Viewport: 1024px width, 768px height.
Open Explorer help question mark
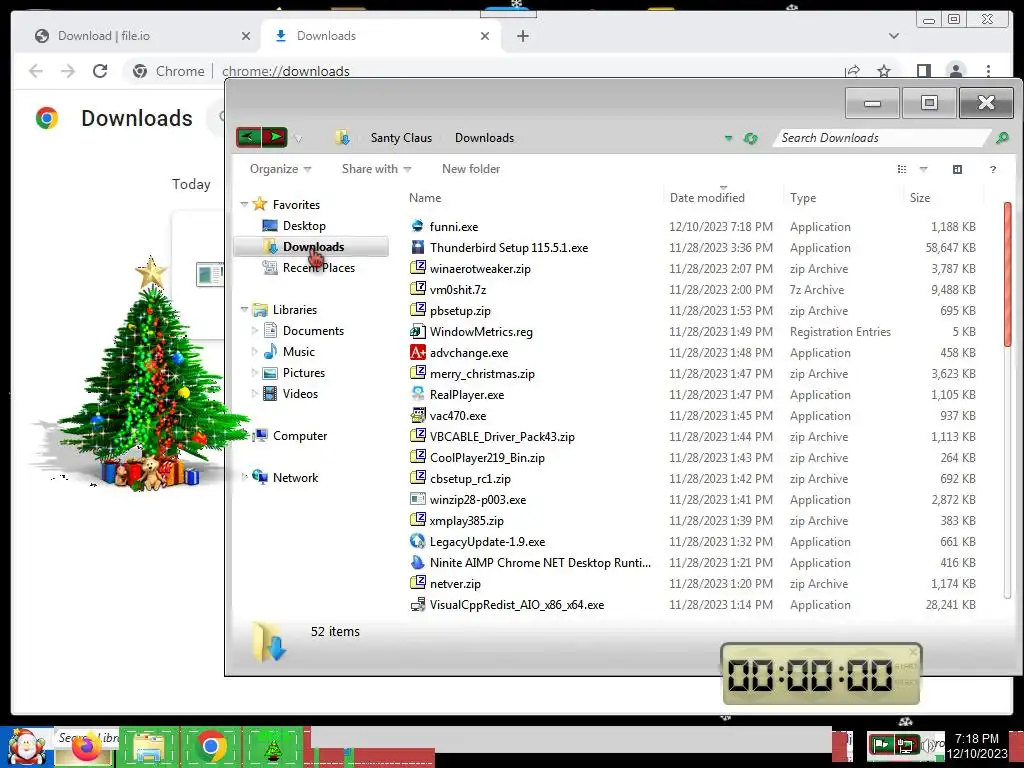click(x=993, y=169)
